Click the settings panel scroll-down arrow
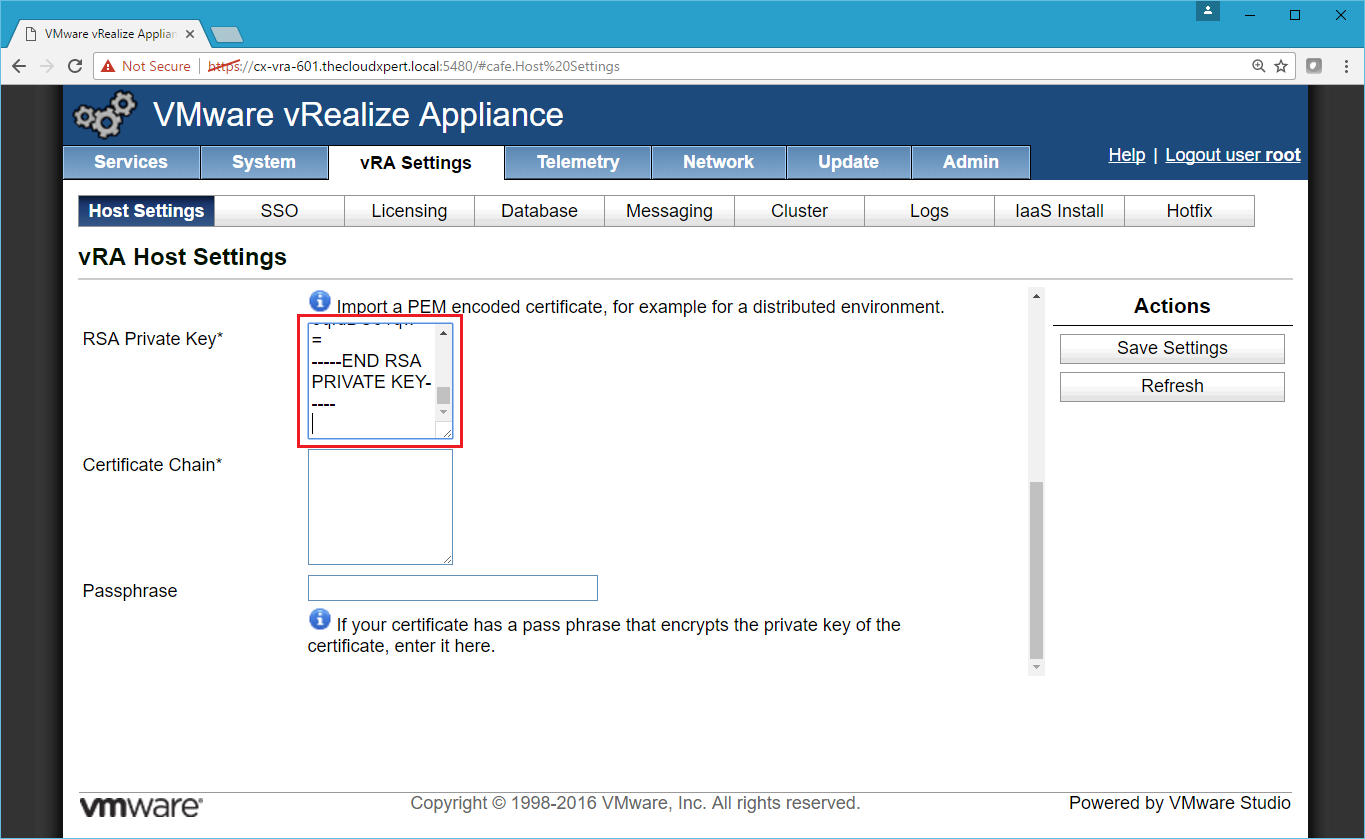Viewport: 1365px width, 839px height. pyautogui.click(x=1036, y=667)
